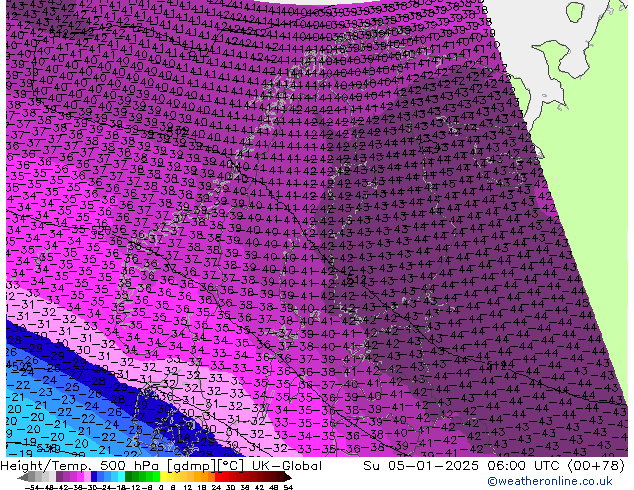Click the weatheronline.co.uk copyright link

pos(550,481)
